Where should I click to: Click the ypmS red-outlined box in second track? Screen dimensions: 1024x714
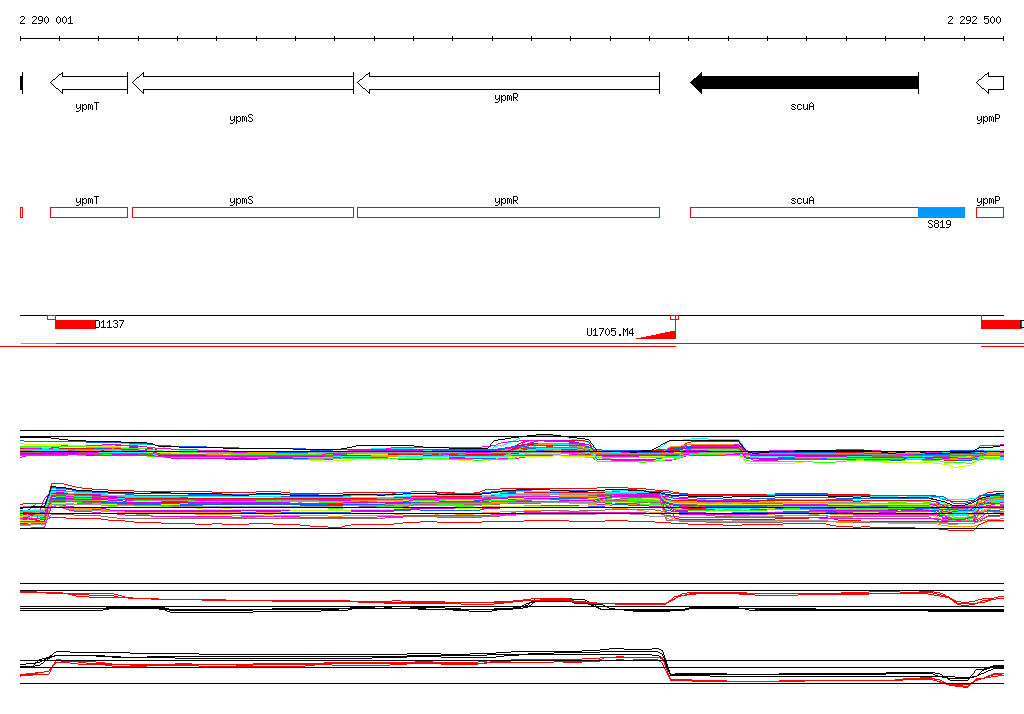tap(243, 212)
